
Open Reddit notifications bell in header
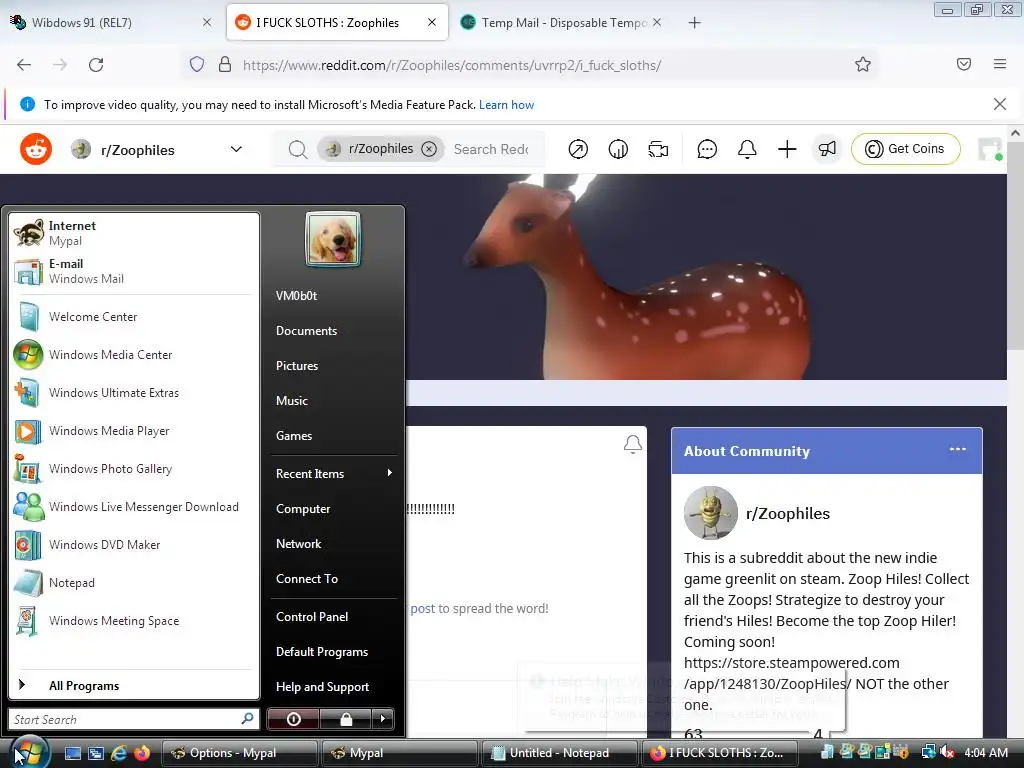point(747,150)
